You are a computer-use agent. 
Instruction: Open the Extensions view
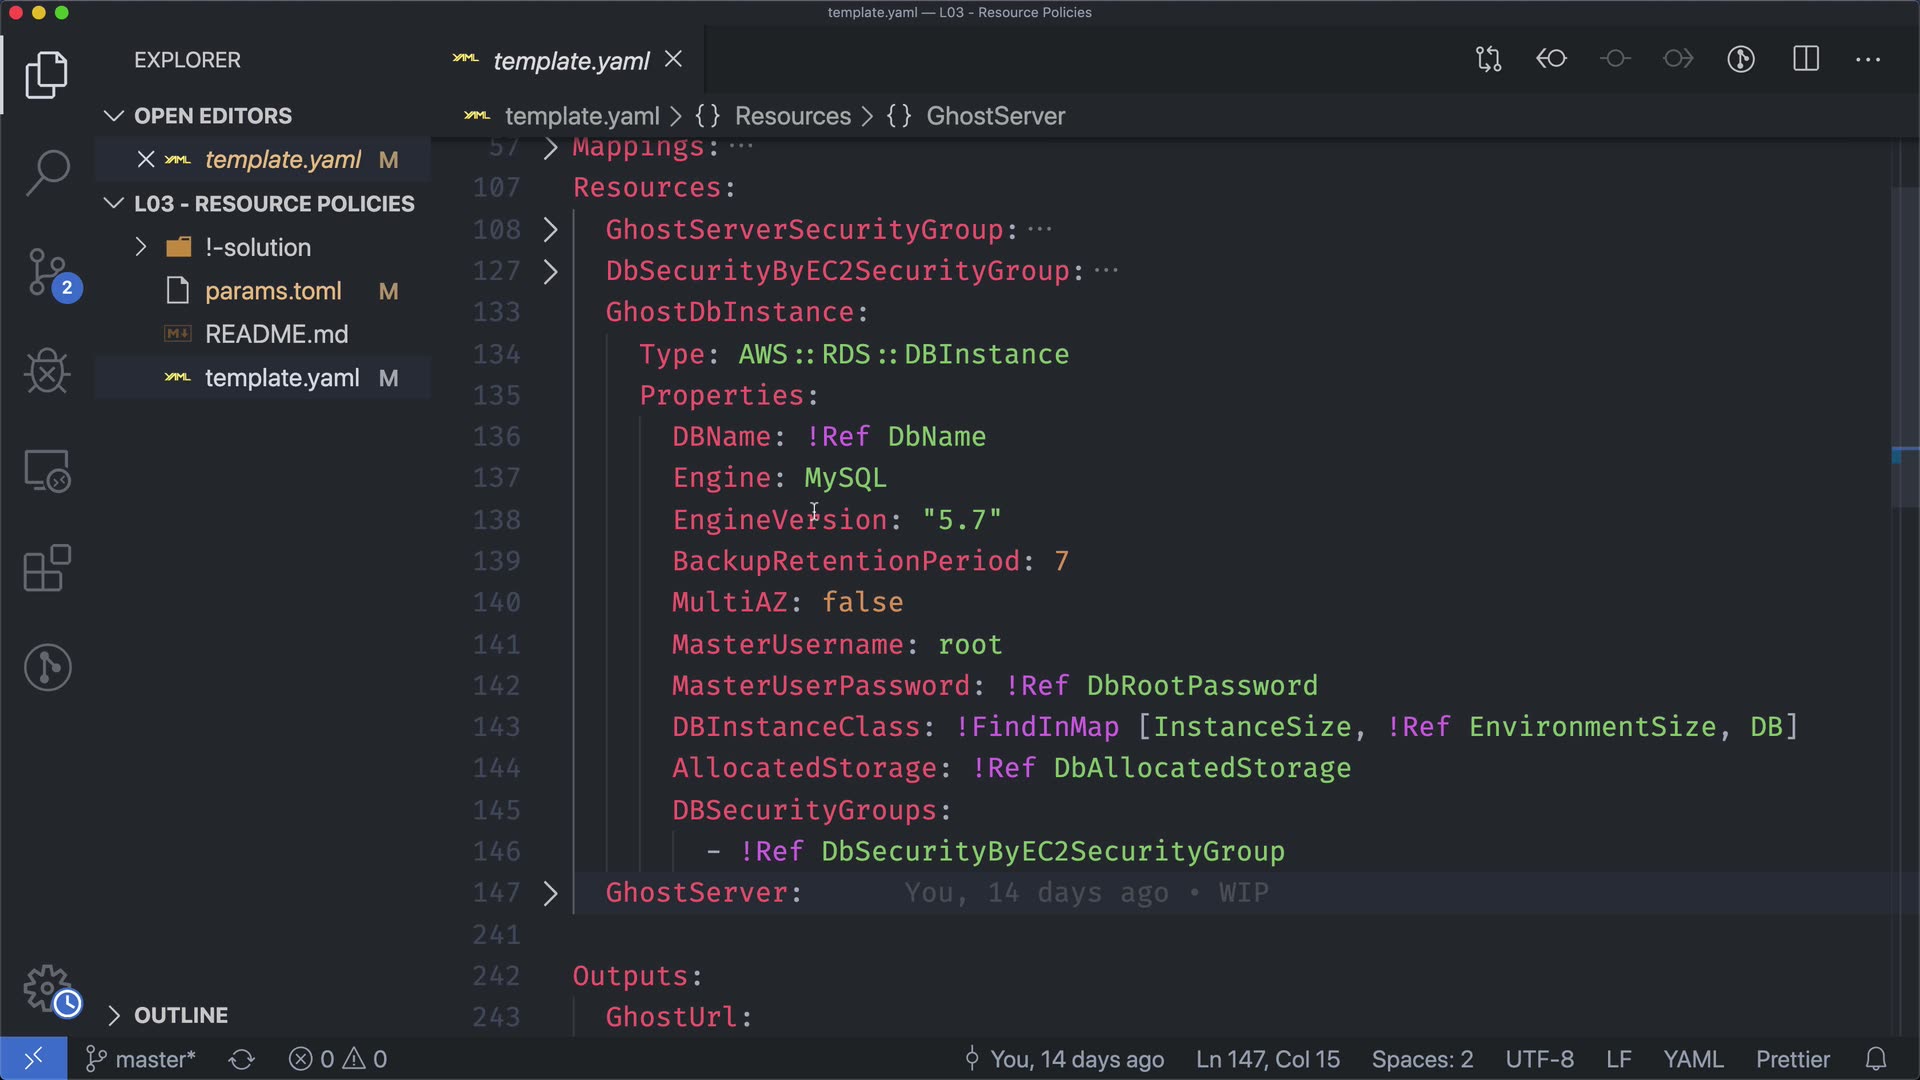click(47, 569)
